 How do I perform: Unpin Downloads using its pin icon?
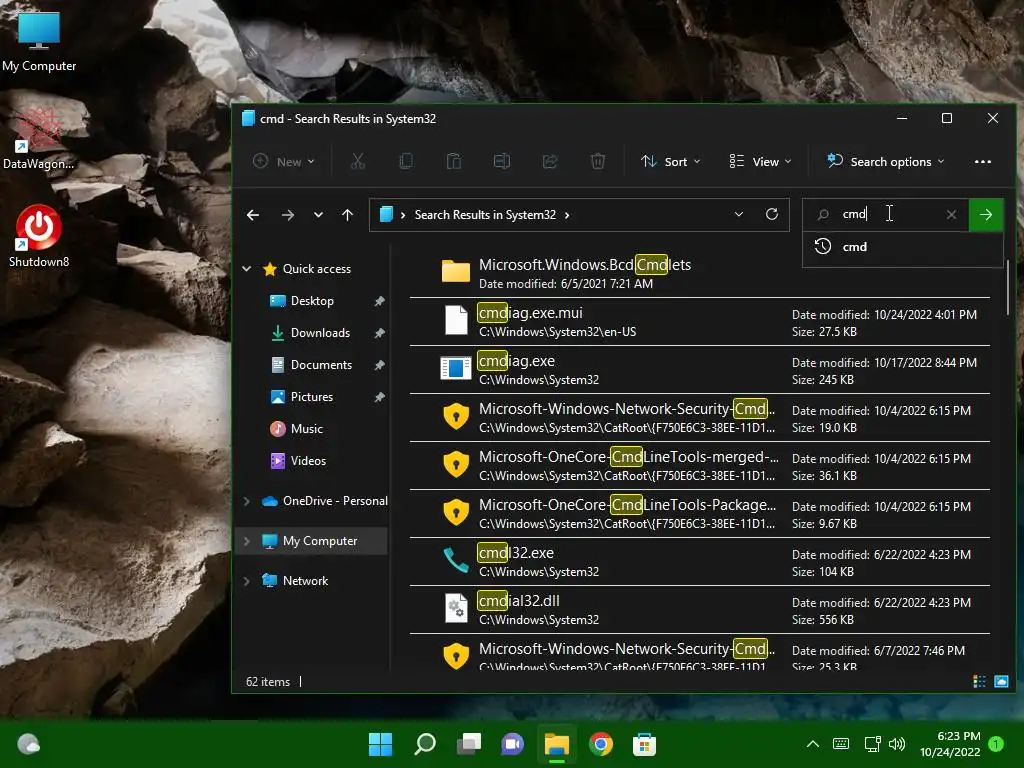click(379, 333)
